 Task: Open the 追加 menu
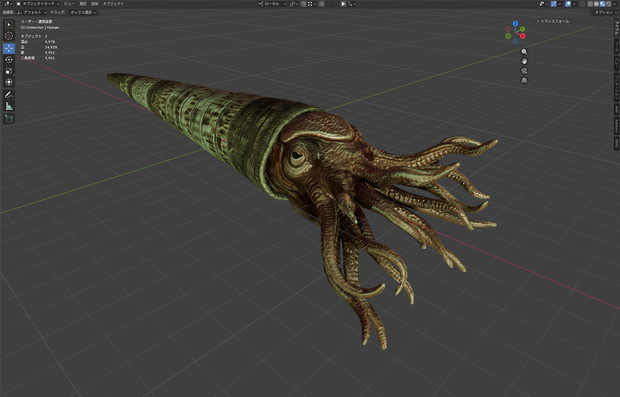tap(95, 4)
